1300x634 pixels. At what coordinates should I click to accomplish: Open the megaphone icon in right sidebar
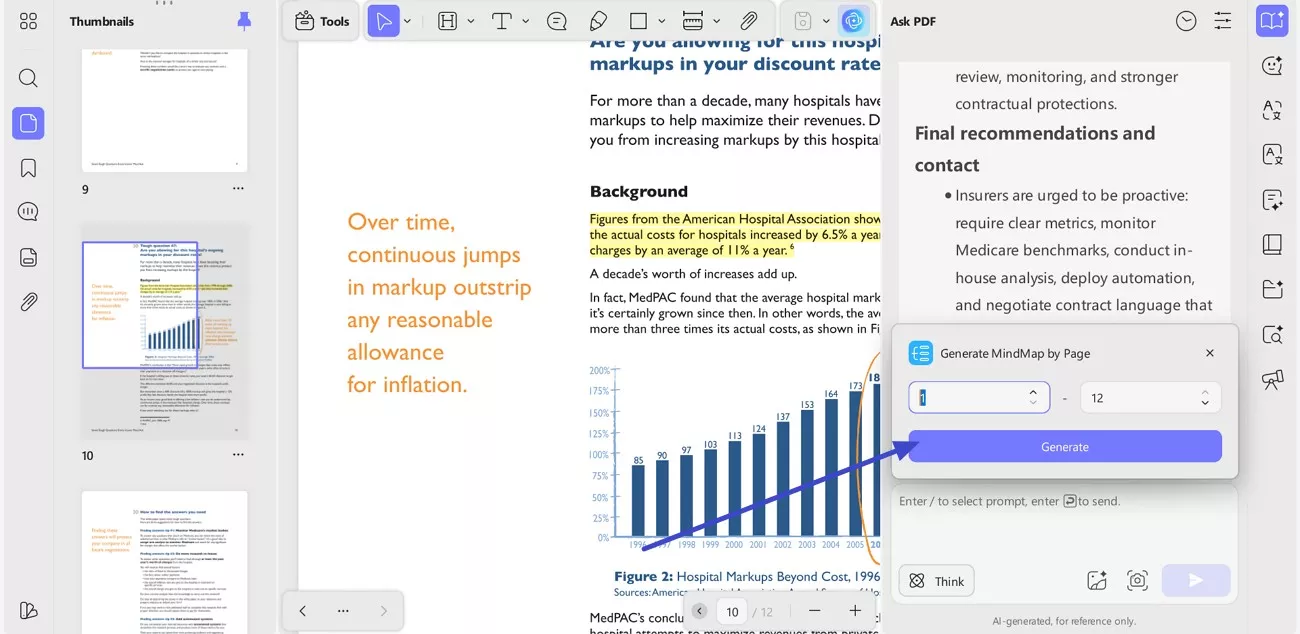click(x=1272, y=379)
